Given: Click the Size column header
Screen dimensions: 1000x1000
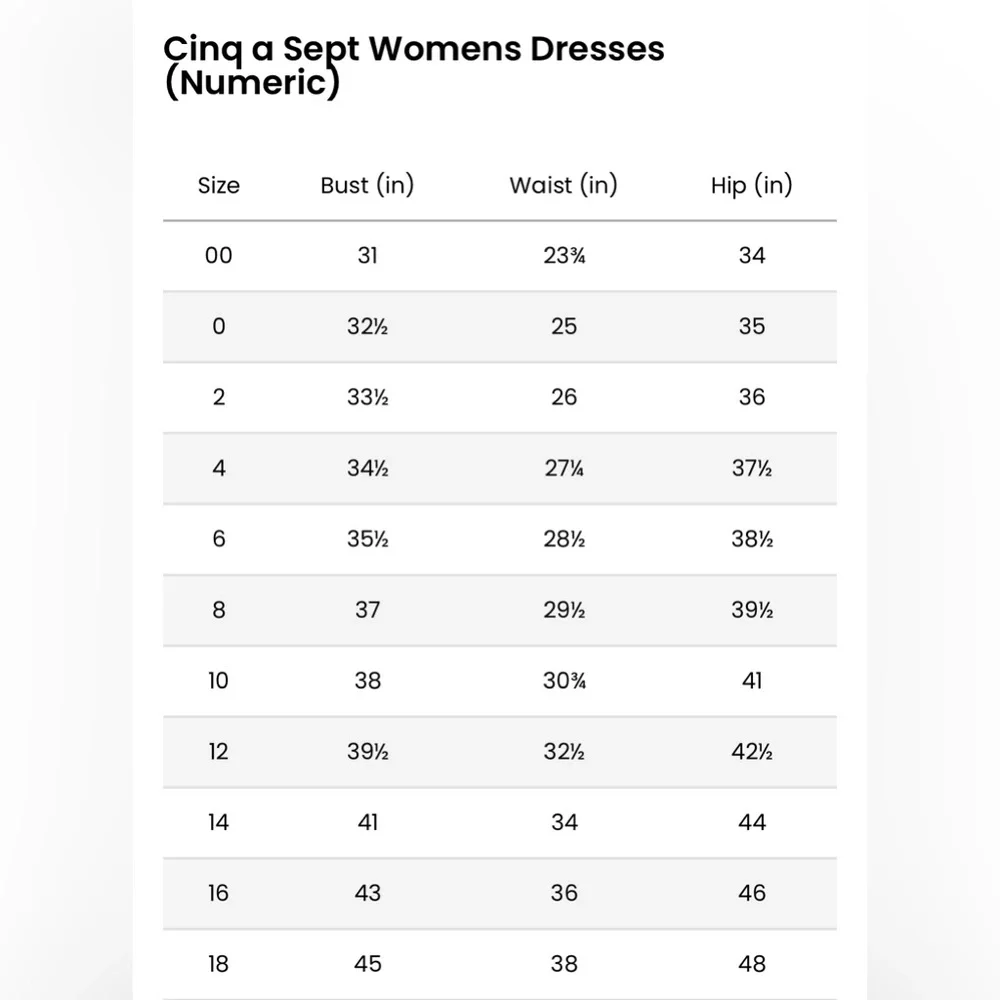Looking at the screenshot, I should tap(219, 186).
